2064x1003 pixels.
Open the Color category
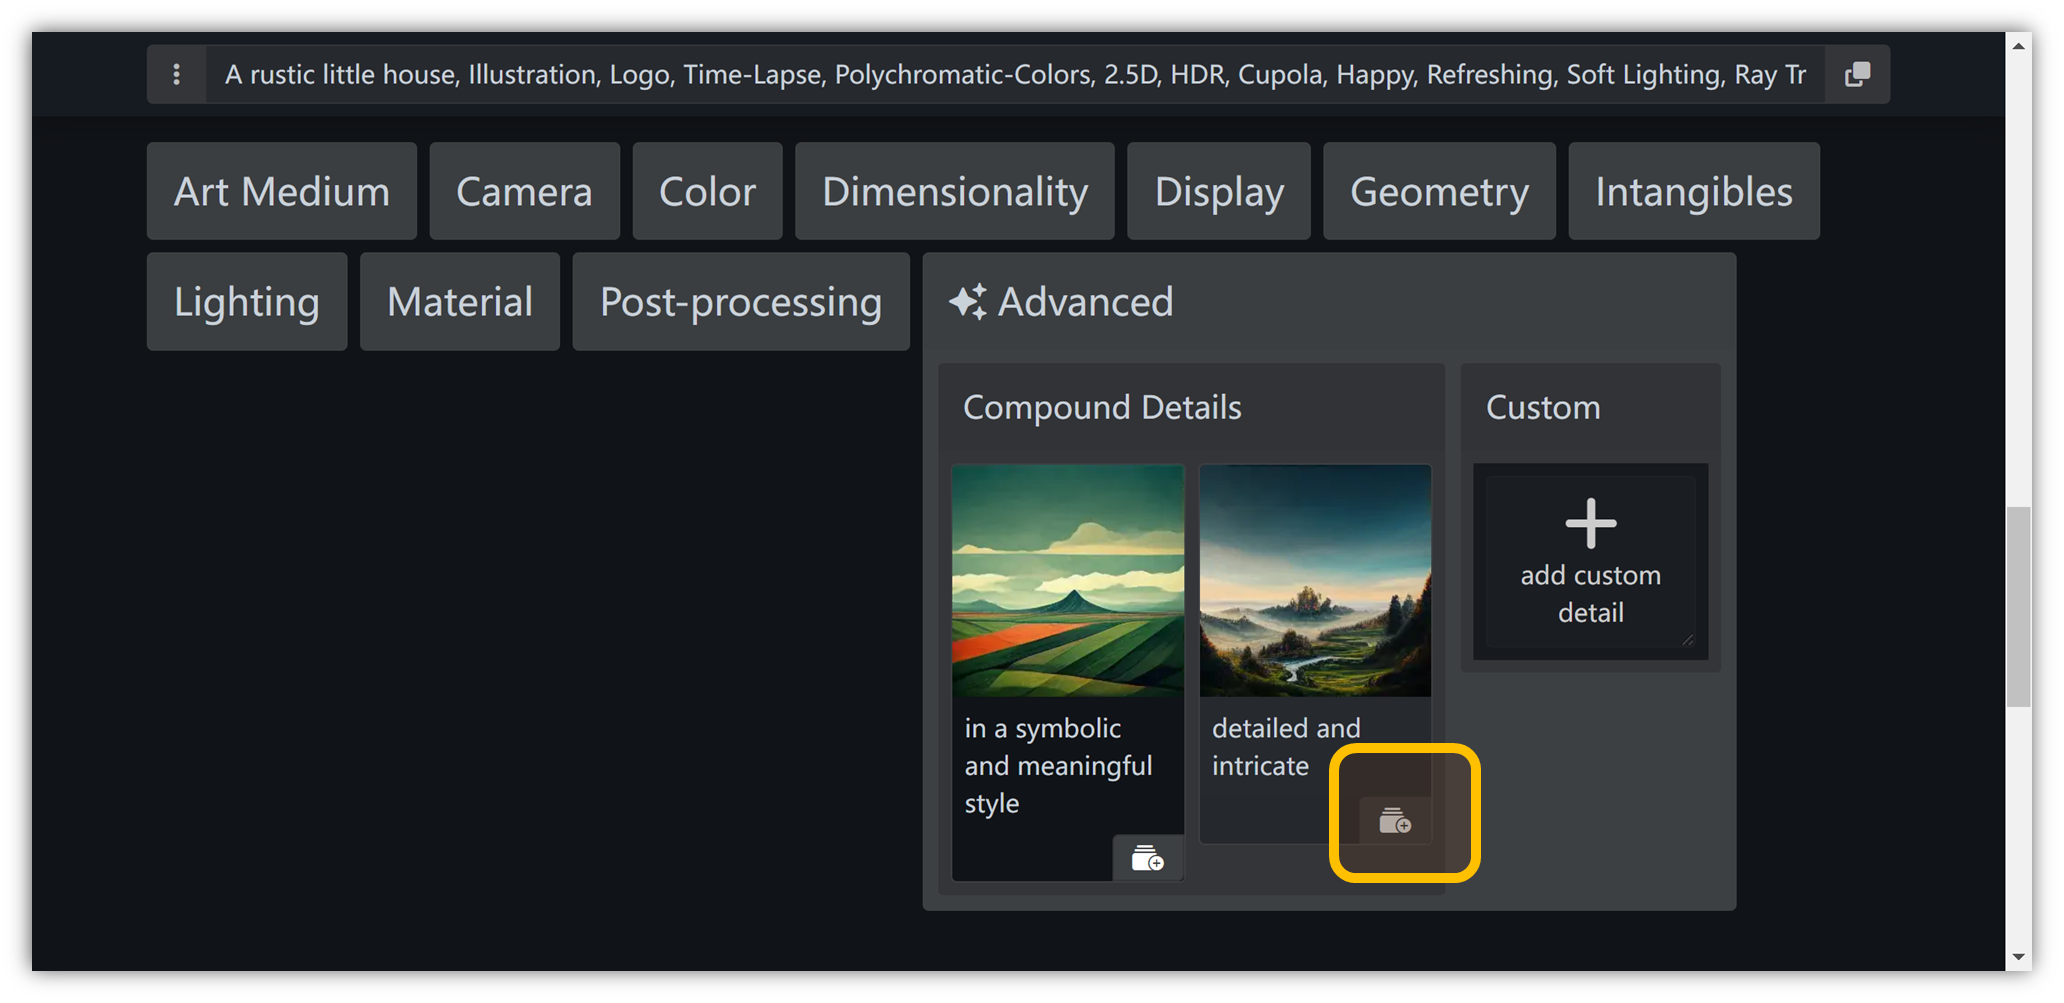pyautogui.click(x=707, y=191)
